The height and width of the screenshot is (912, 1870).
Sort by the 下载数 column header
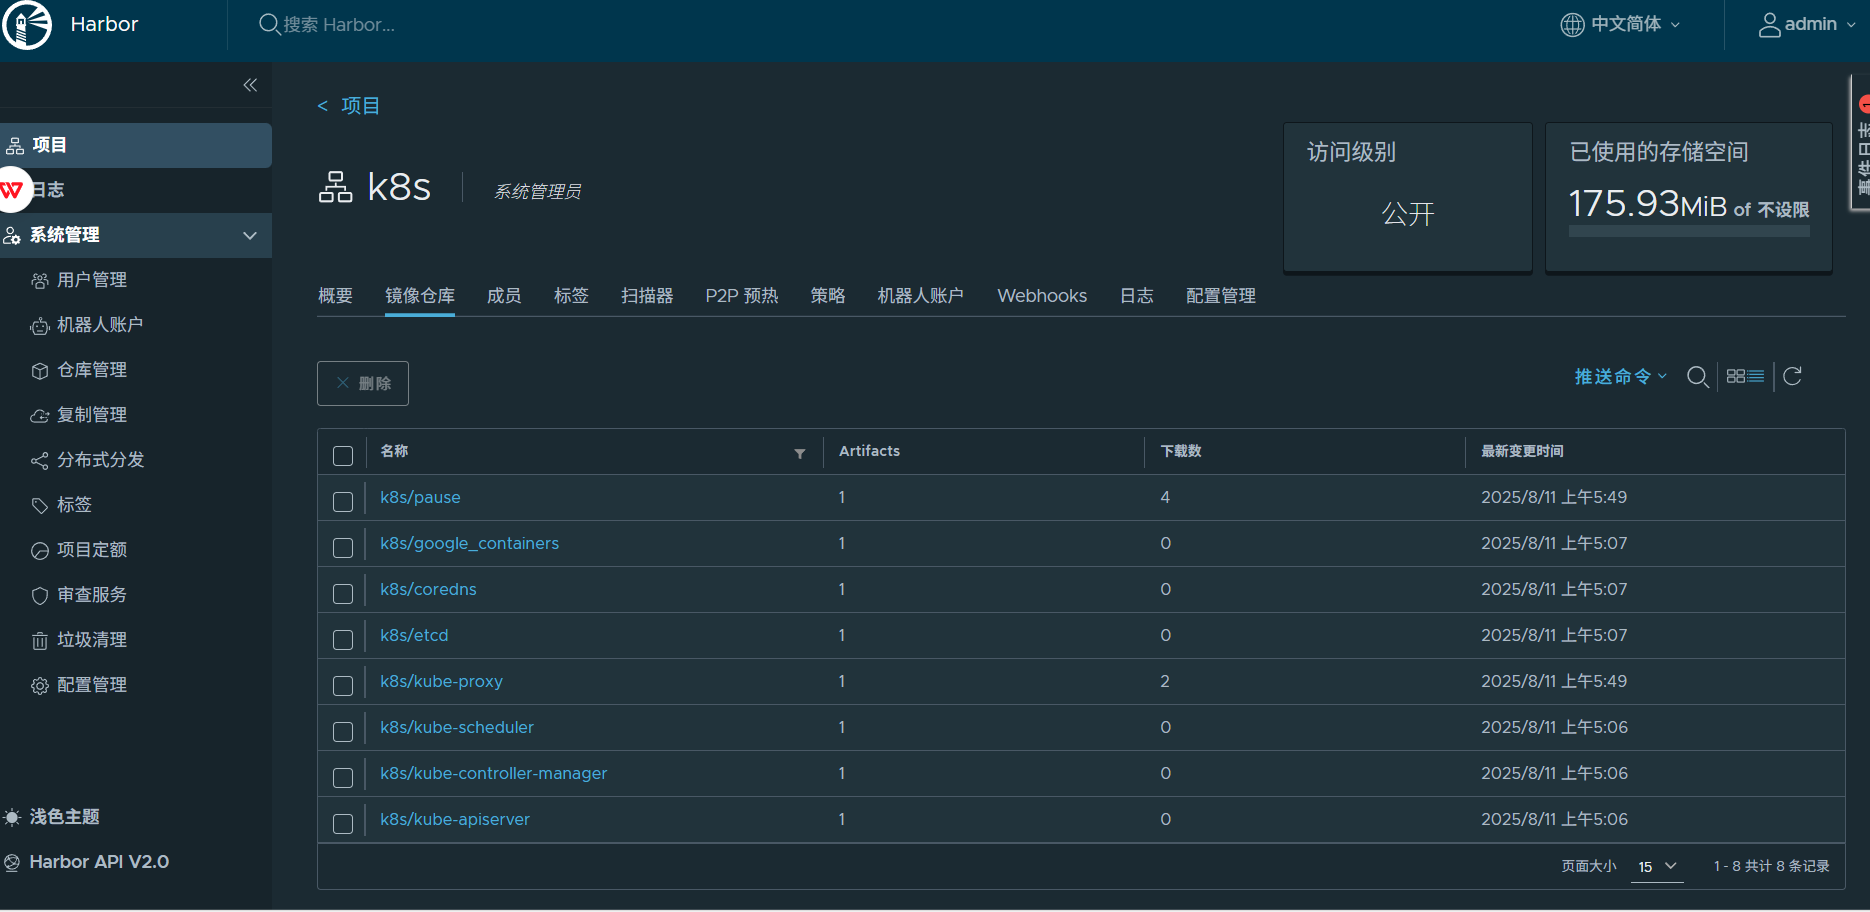[x=1181, y=451]
